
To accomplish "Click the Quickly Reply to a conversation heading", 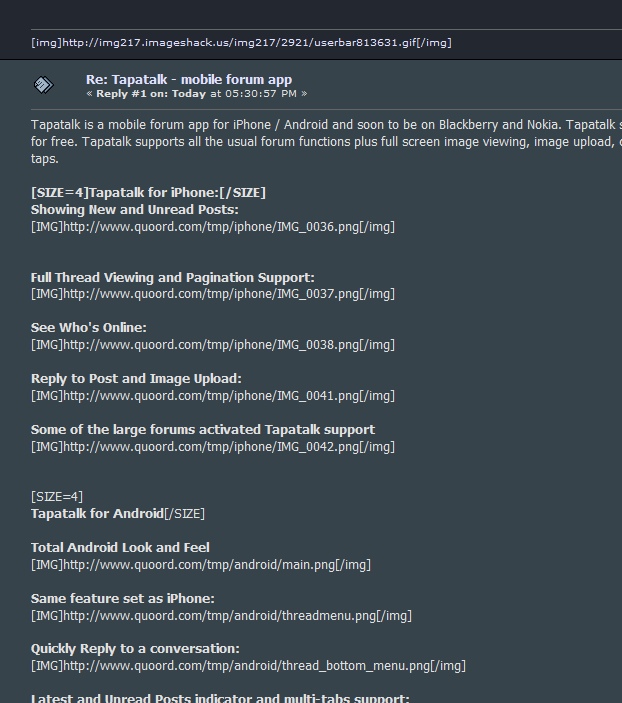I will point(135,649).
